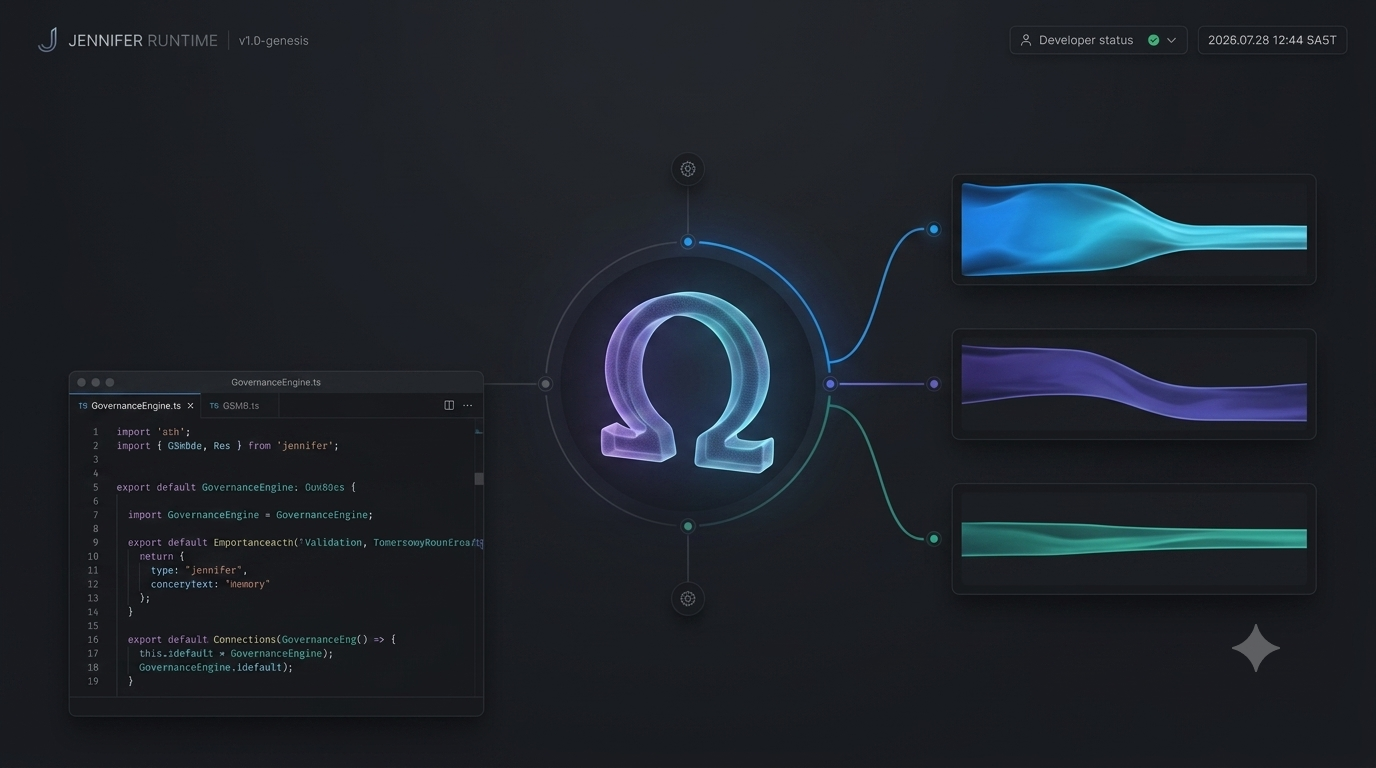The height and width of the screenshot is (768, 1376).
Task: Switch to the GSM8.ts tab
Action: (x=240, y=406)
